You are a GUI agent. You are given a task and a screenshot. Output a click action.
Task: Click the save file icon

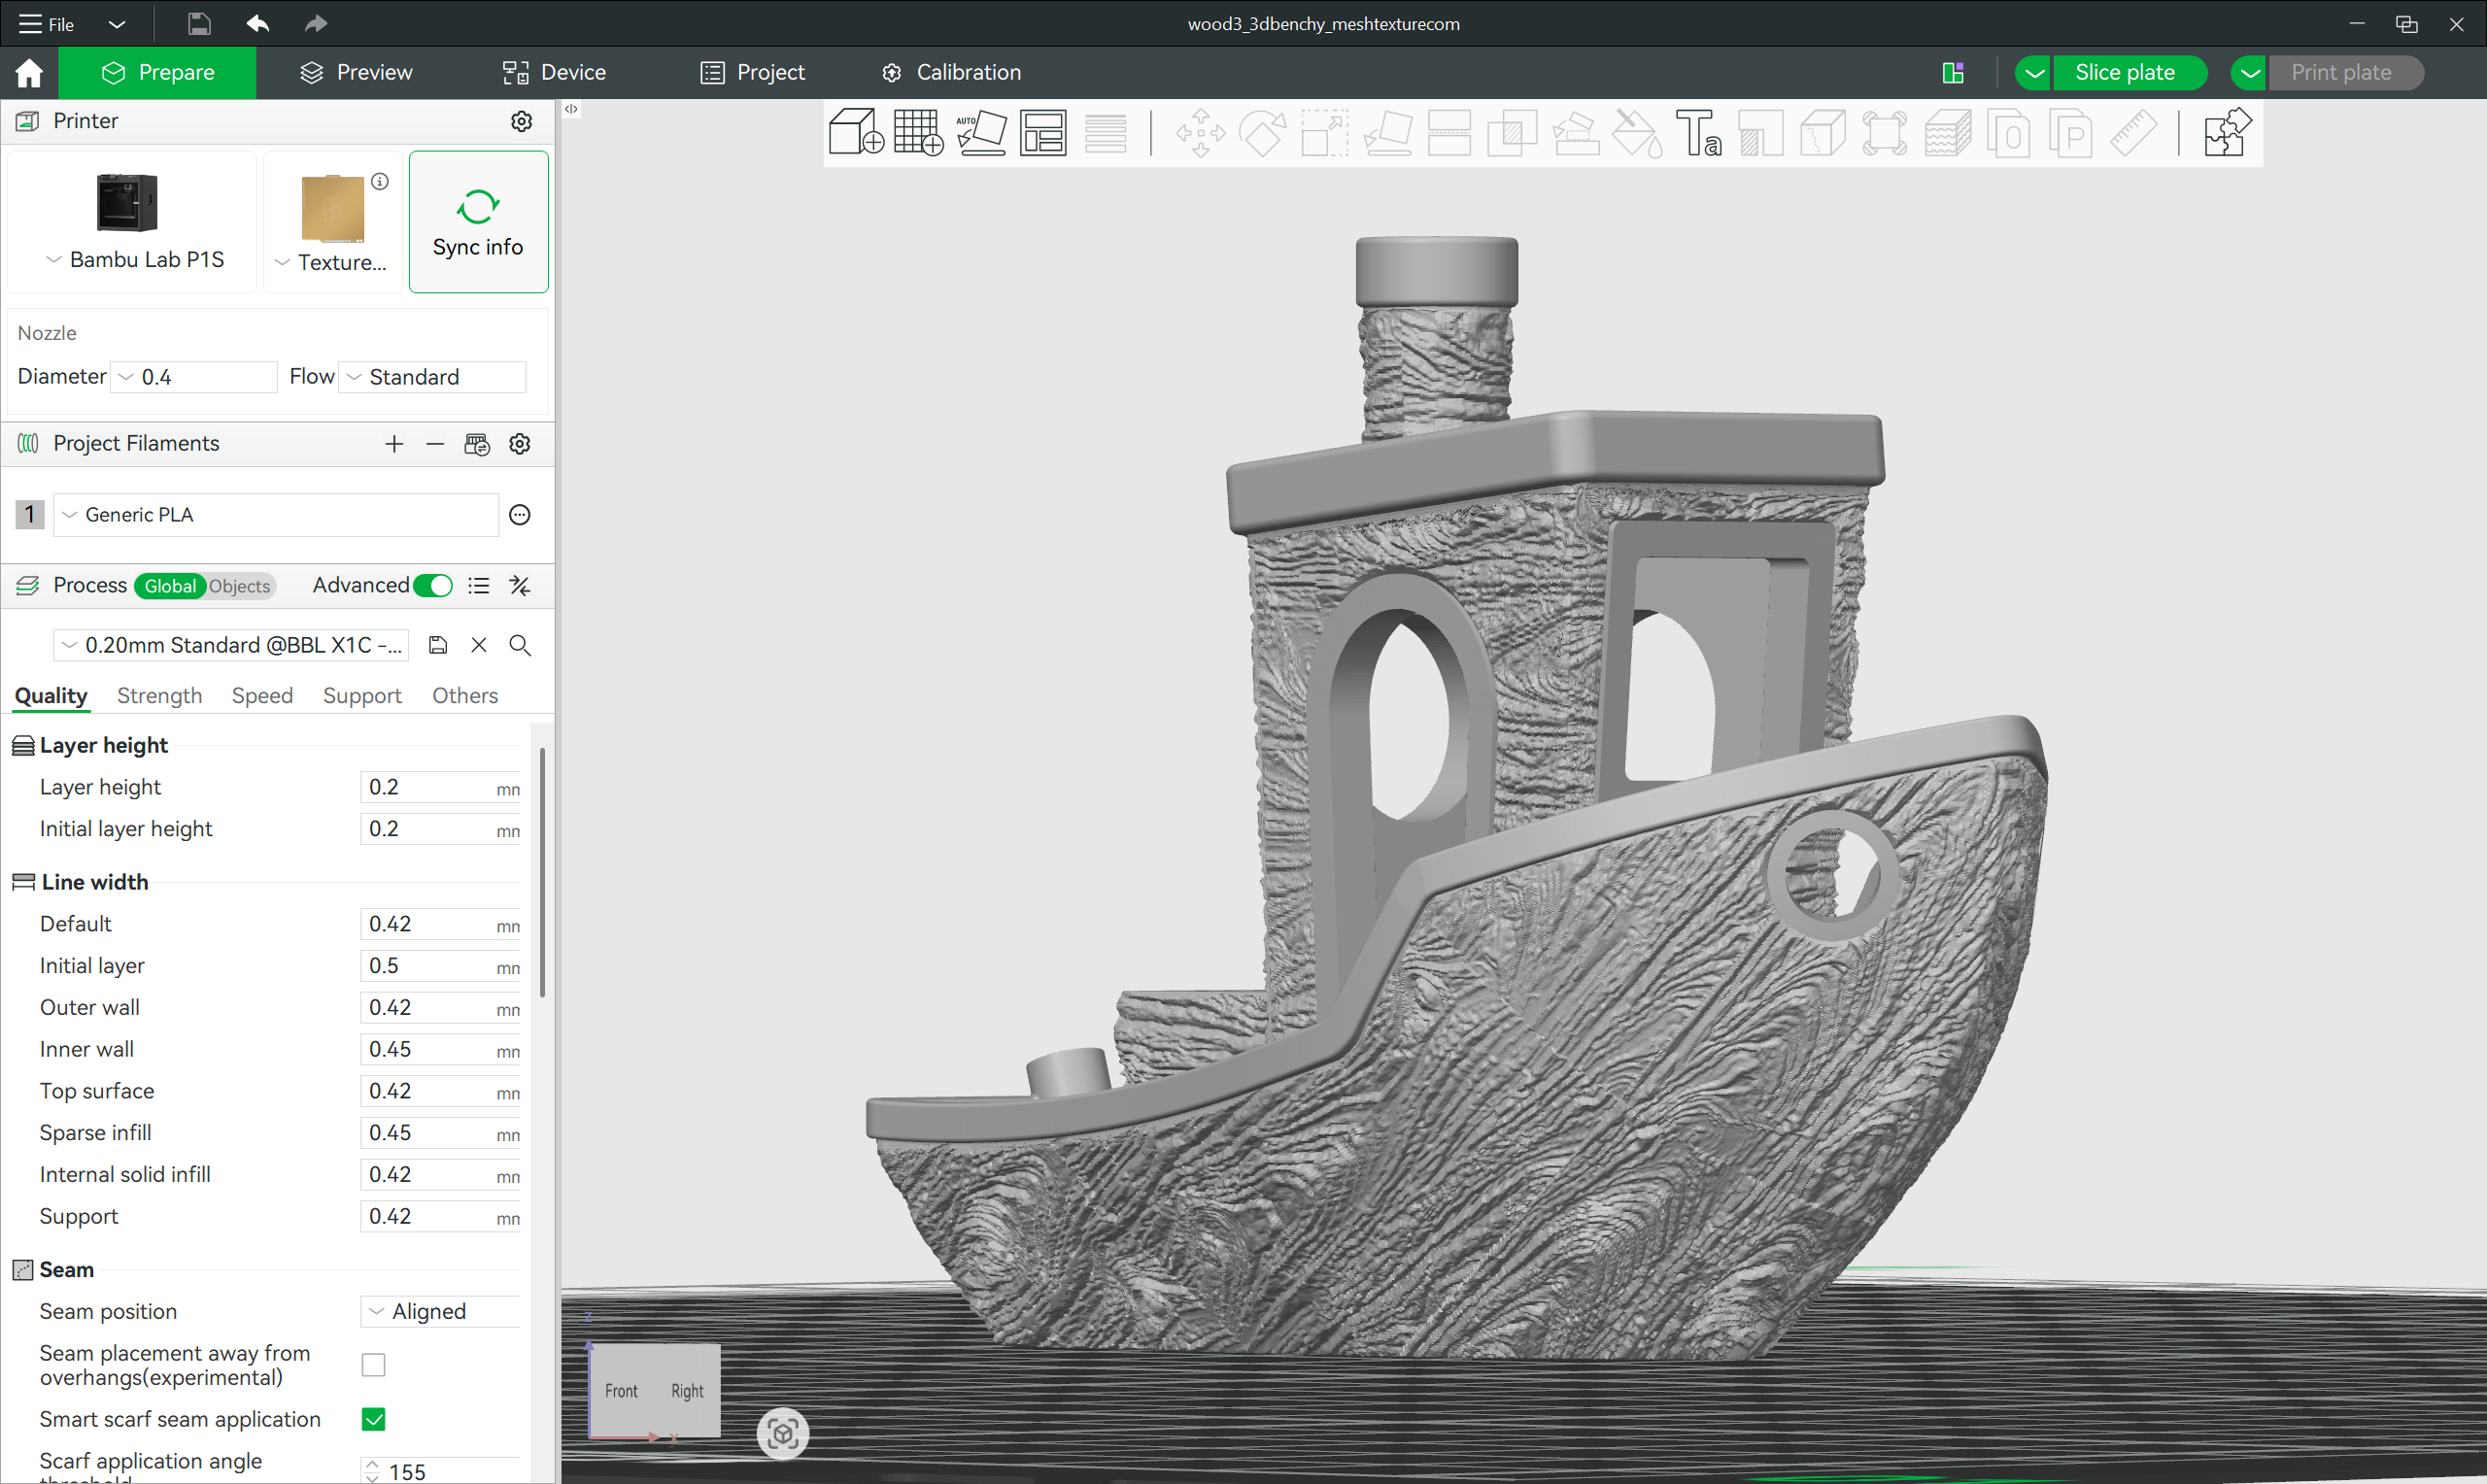point(199,23)
